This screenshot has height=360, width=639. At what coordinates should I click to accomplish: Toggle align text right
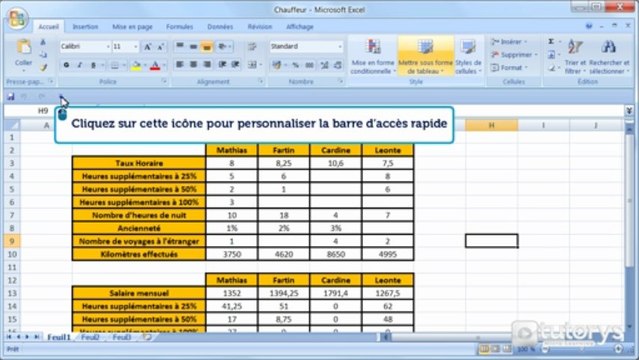click(x=207, y=64)
